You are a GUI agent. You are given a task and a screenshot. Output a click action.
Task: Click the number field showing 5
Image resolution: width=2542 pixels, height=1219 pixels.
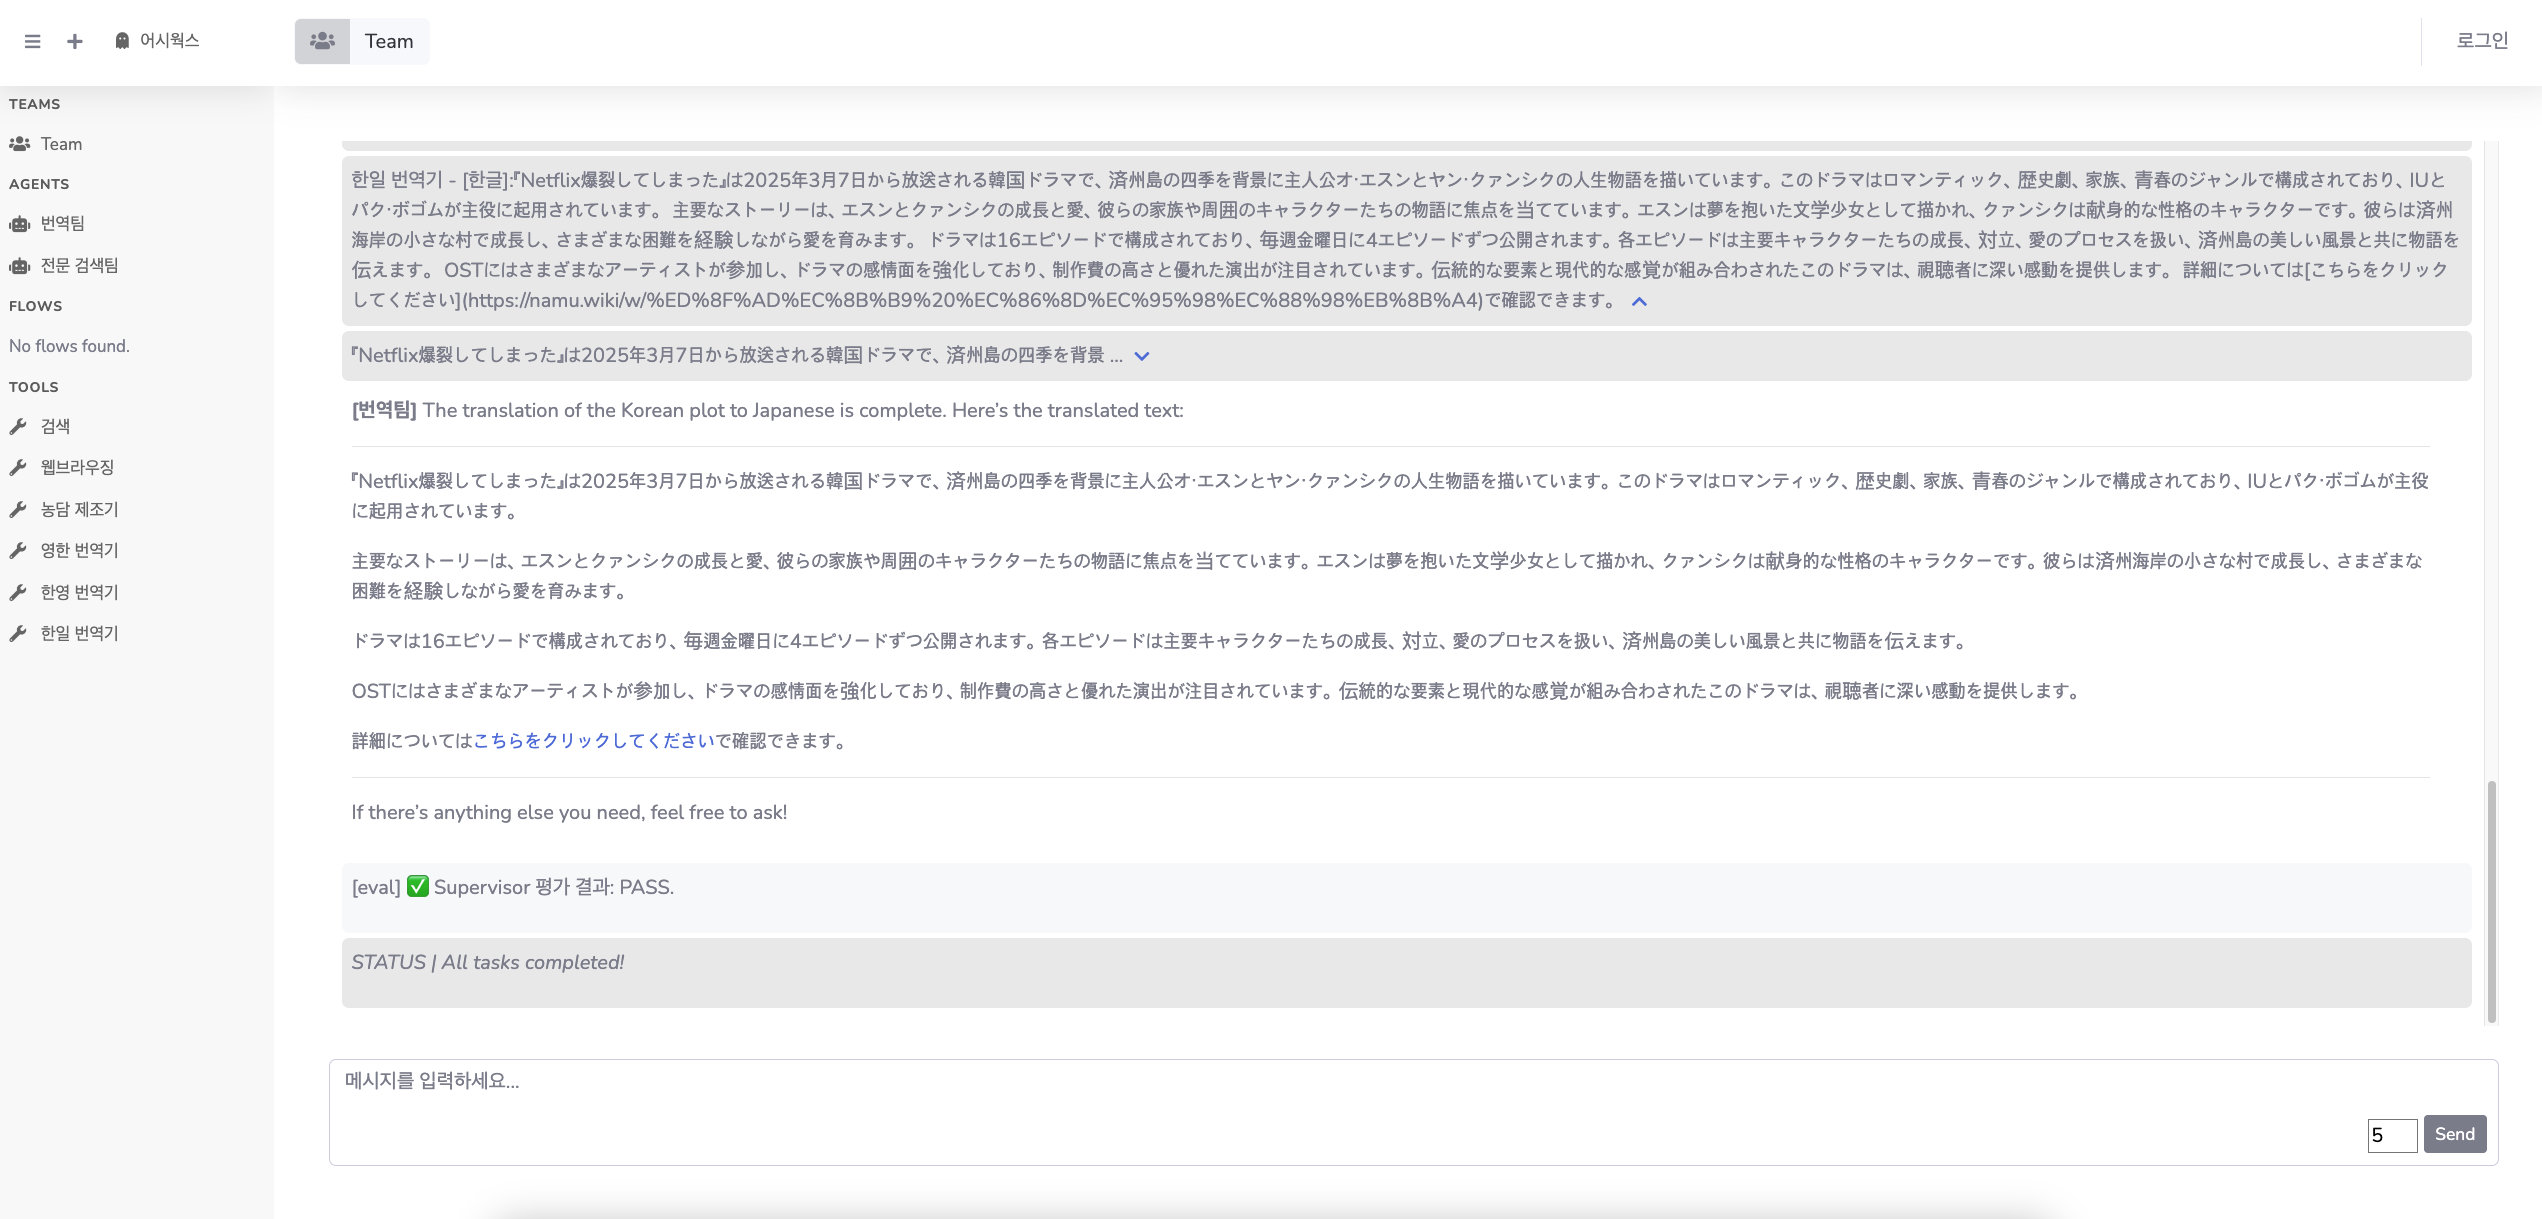pos(2392,1135)
